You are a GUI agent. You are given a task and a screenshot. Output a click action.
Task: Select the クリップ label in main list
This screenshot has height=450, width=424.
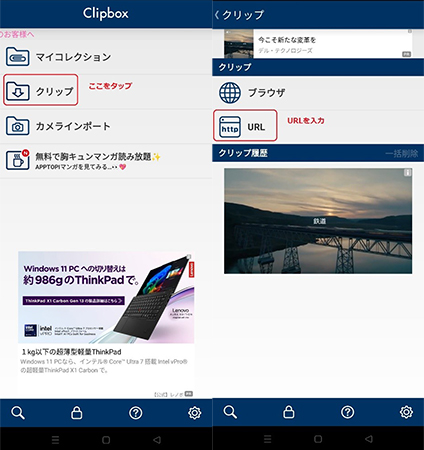pyautogui.click(x=55, y=91)
